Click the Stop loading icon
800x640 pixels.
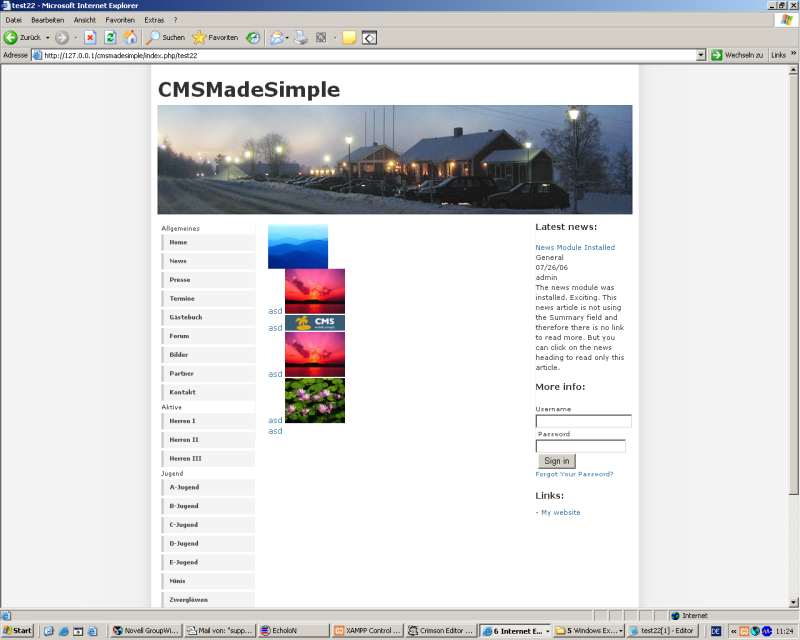pos(90,37)
